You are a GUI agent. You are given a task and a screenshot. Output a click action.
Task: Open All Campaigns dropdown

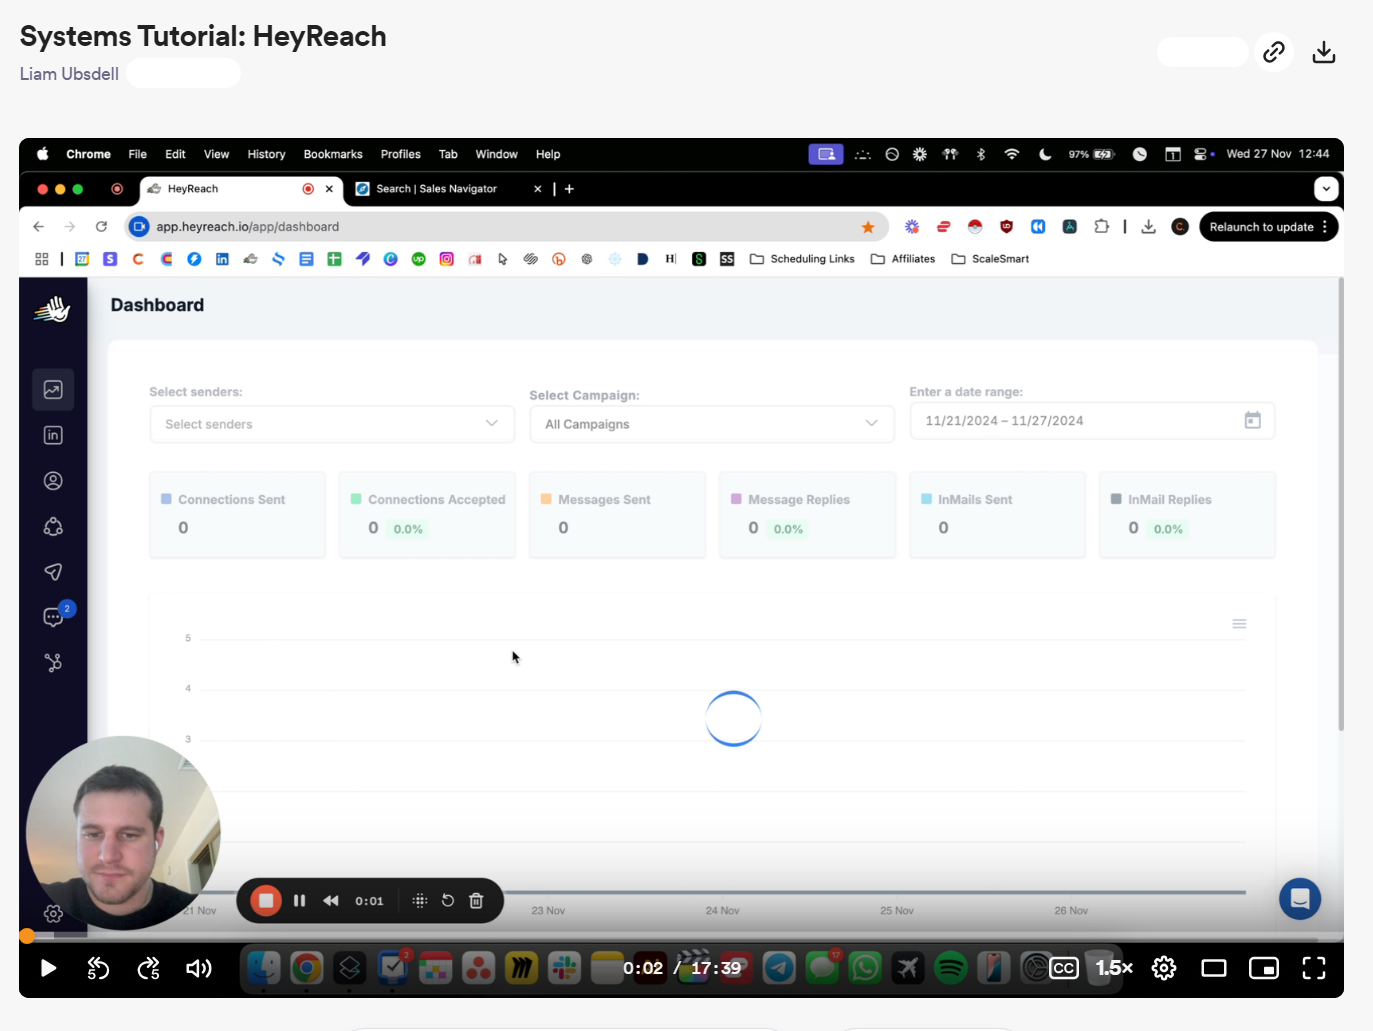click(712, 424)
